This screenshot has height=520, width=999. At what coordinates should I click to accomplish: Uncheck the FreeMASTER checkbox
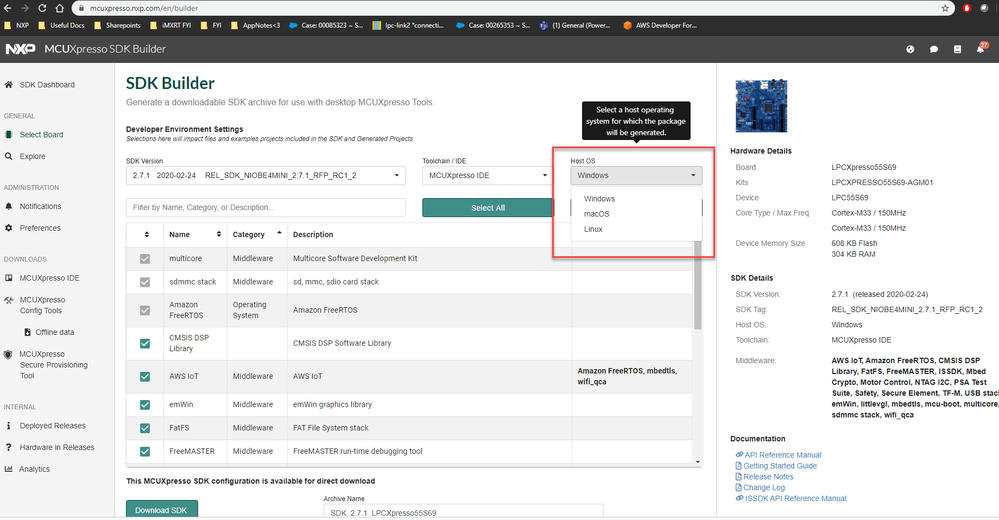(145, 451)
